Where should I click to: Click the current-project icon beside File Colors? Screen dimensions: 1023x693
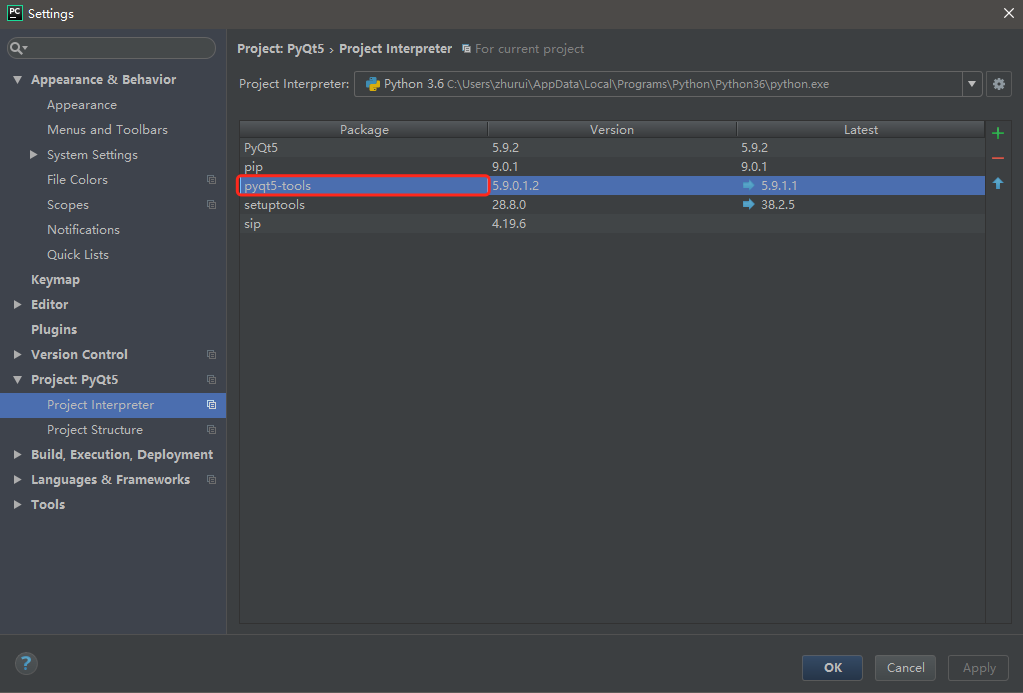pos(210,179)
